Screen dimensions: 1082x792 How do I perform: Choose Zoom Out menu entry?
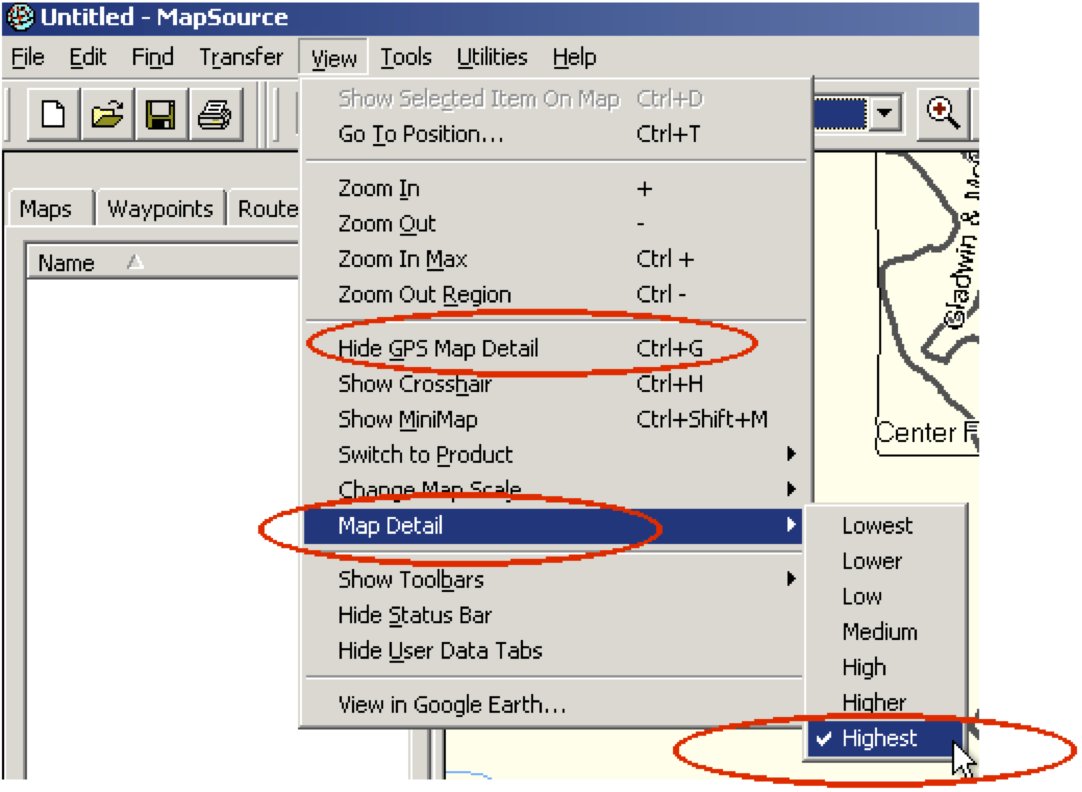click(555, 224)
